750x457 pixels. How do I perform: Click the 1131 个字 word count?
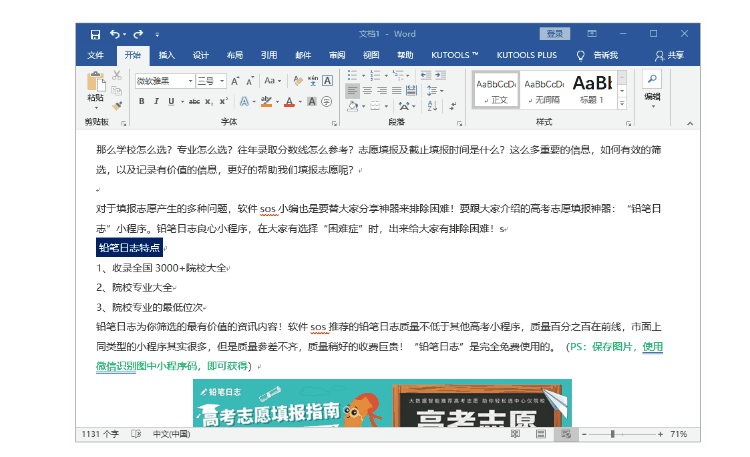pyautogui.click(x=100, y=434)
